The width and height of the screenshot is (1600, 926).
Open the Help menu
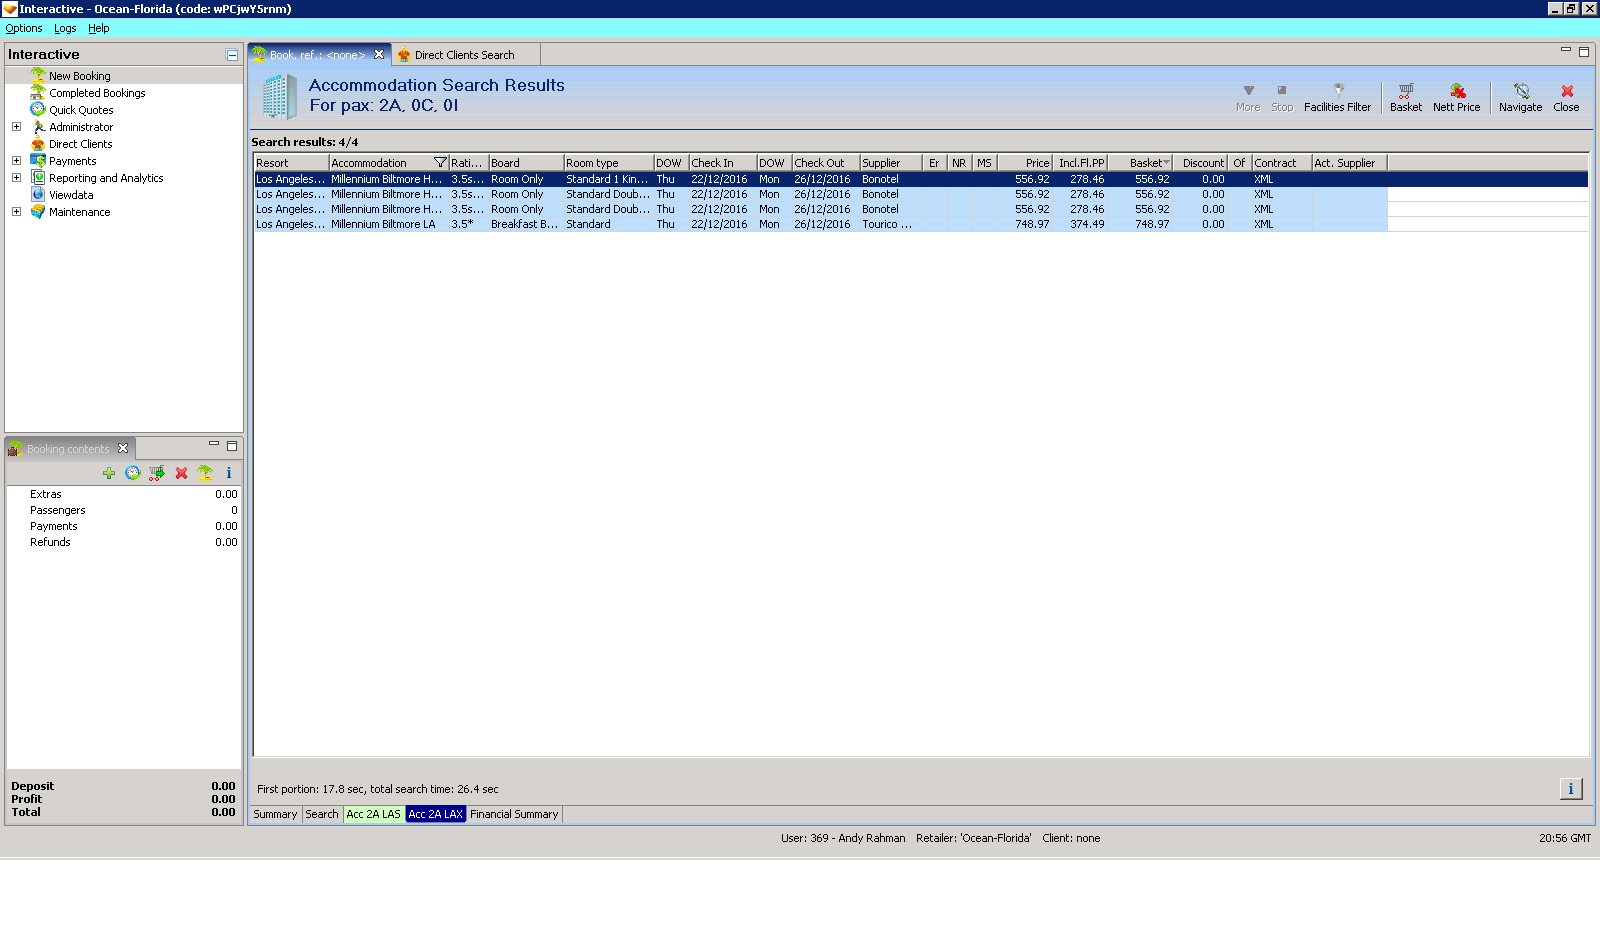pos(98,28)
